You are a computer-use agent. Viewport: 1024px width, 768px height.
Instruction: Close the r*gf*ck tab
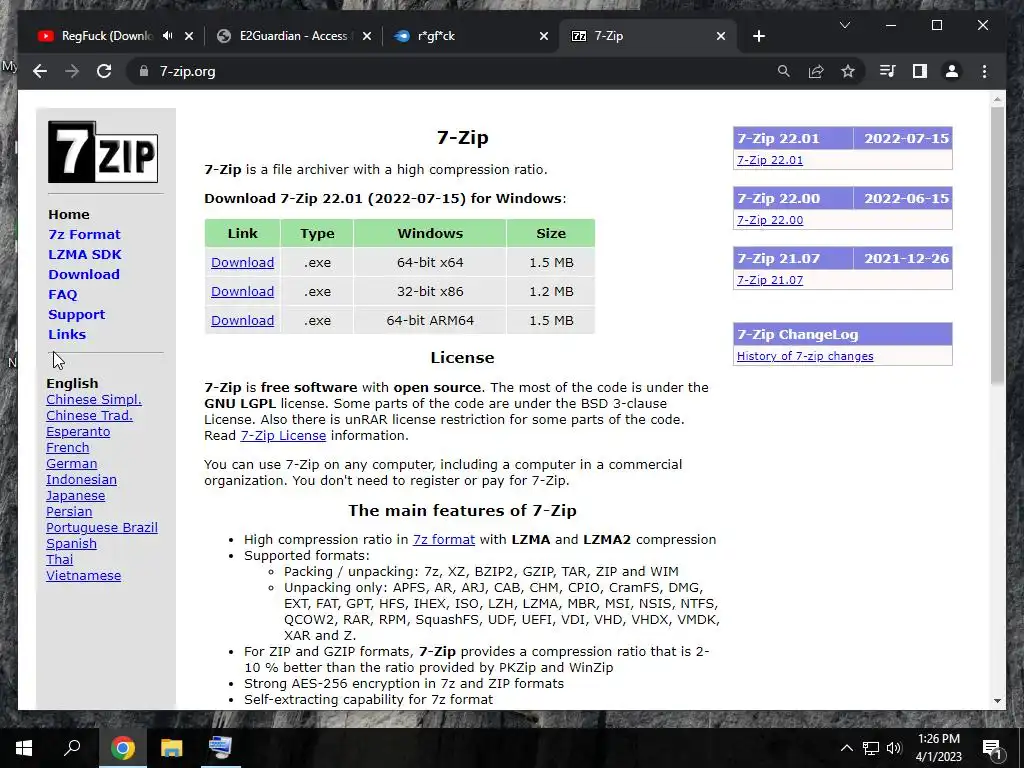point(543,36)
